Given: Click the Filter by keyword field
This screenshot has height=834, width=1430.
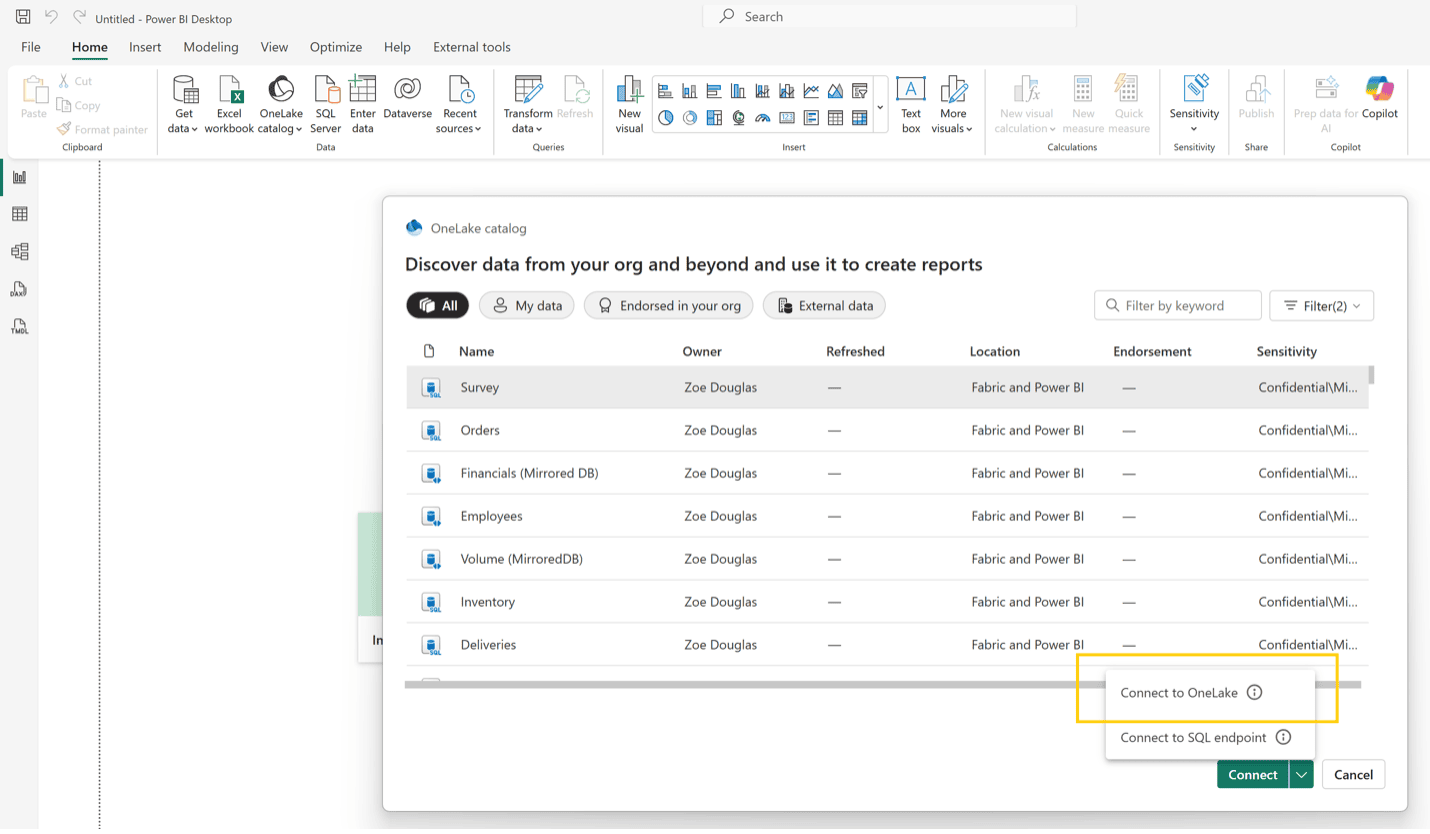Looking at the screenshot, I should (1186, 306).
